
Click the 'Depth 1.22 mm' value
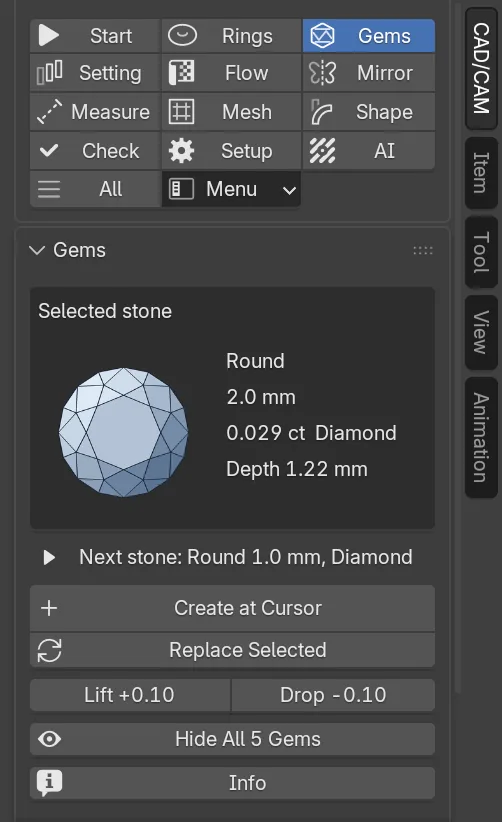[x=297, y=469]
